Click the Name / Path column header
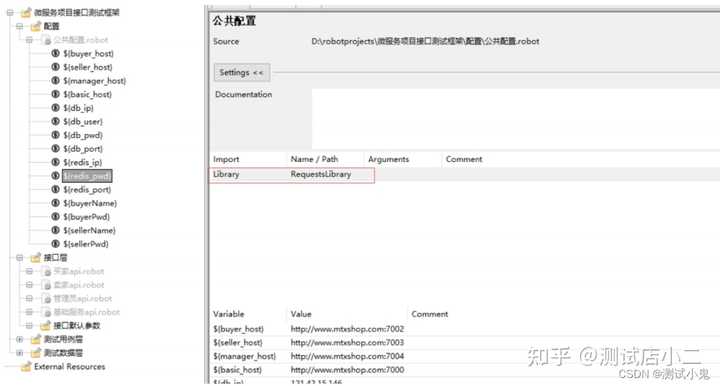 coord(314,159)
